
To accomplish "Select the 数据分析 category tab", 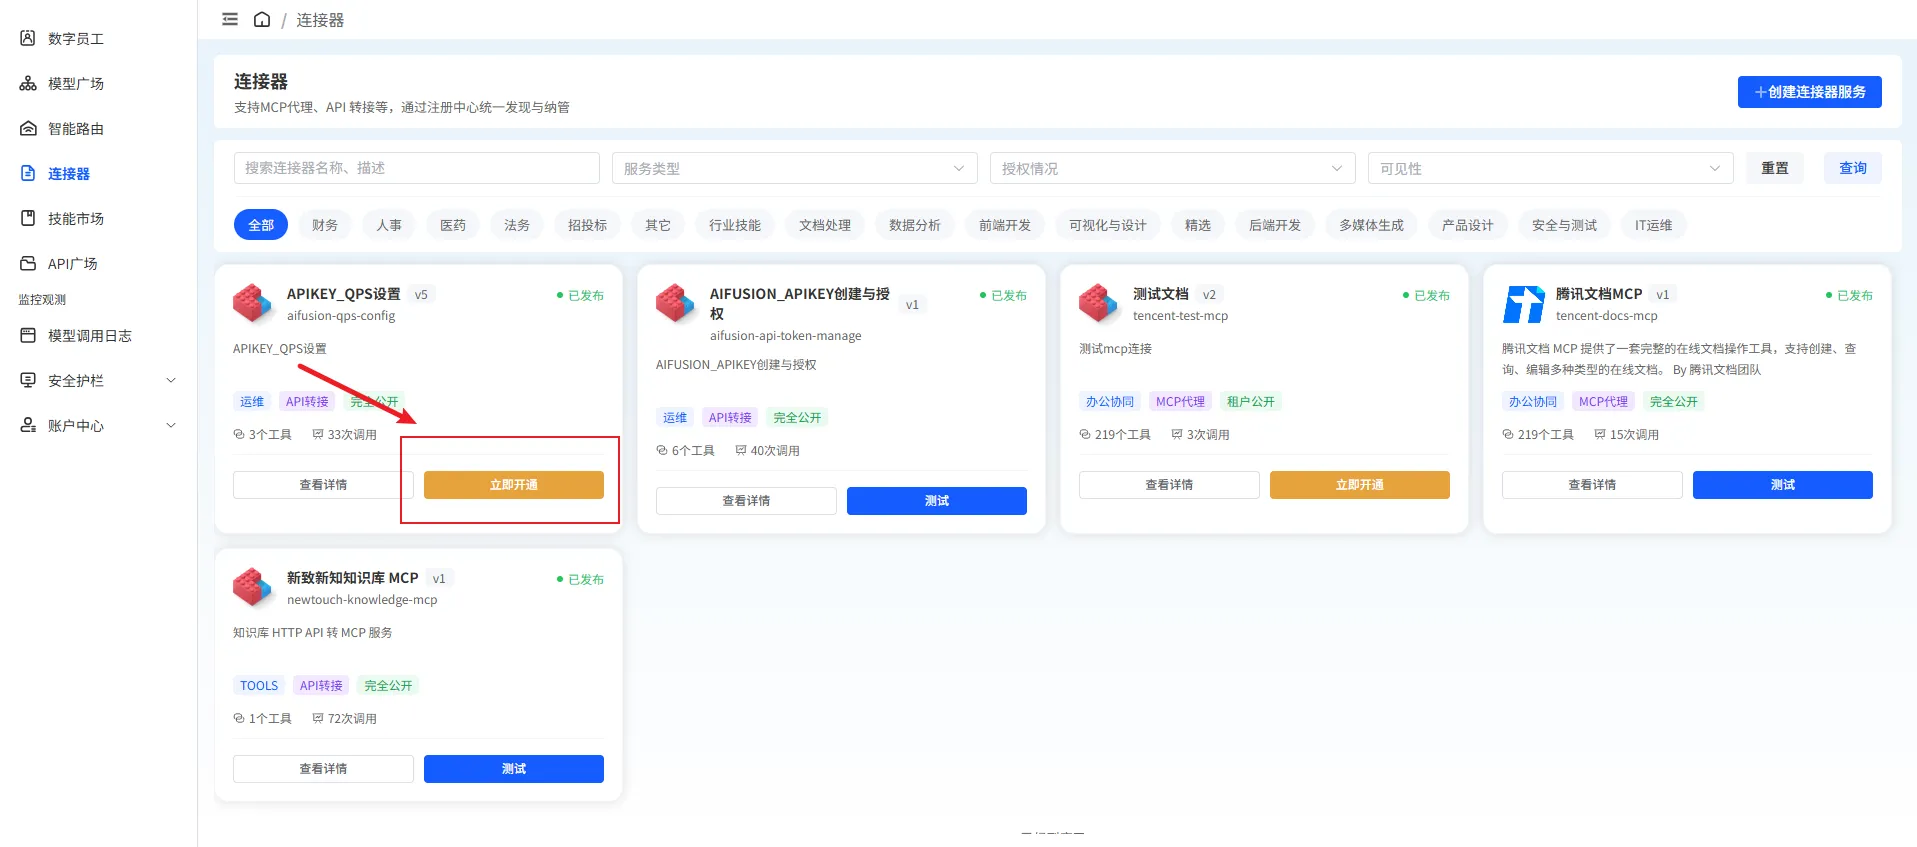I will pyautogui.click(x=915, y=225).
